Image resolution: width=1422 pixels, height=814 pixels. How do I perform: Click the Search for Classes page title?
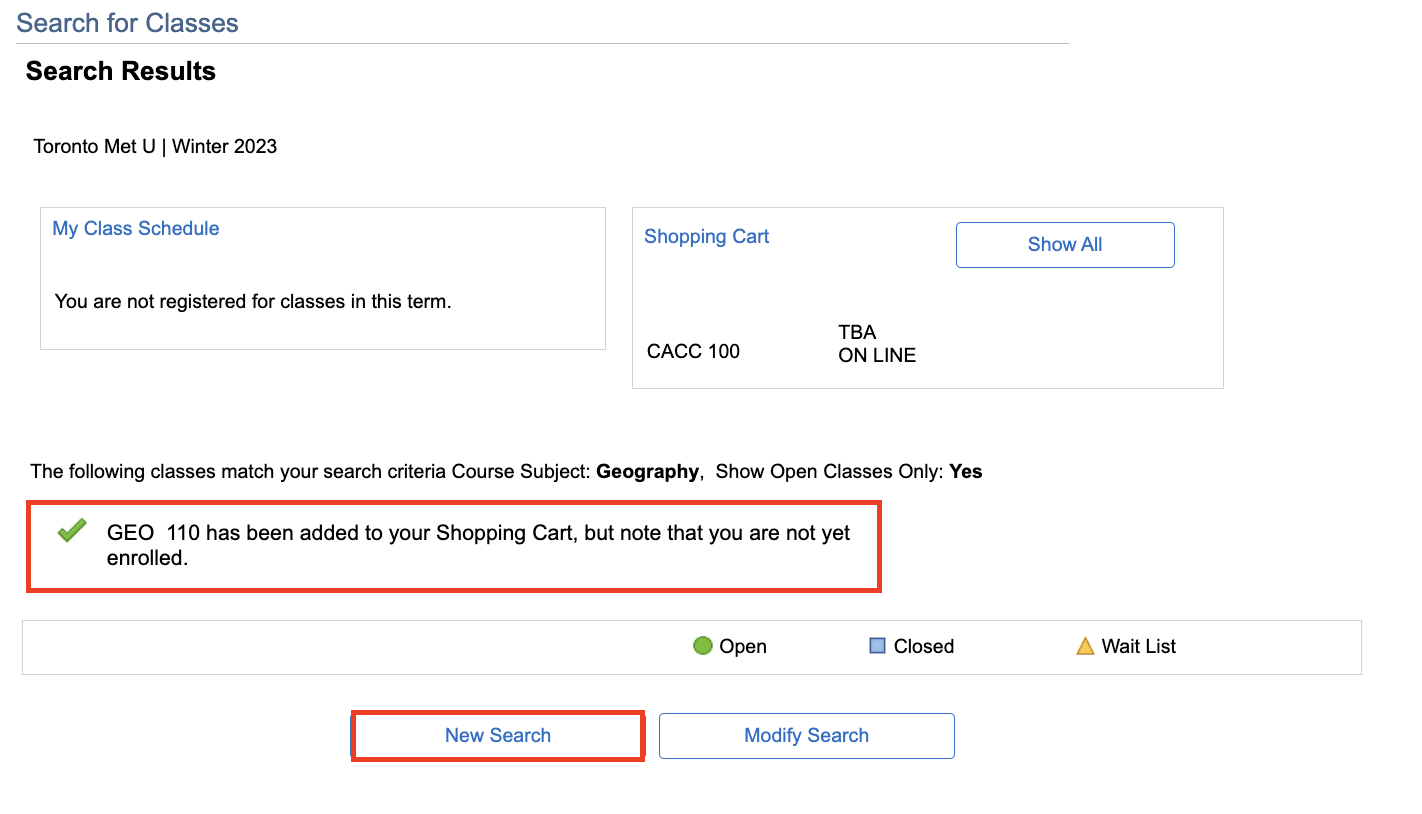click(127, 23)
